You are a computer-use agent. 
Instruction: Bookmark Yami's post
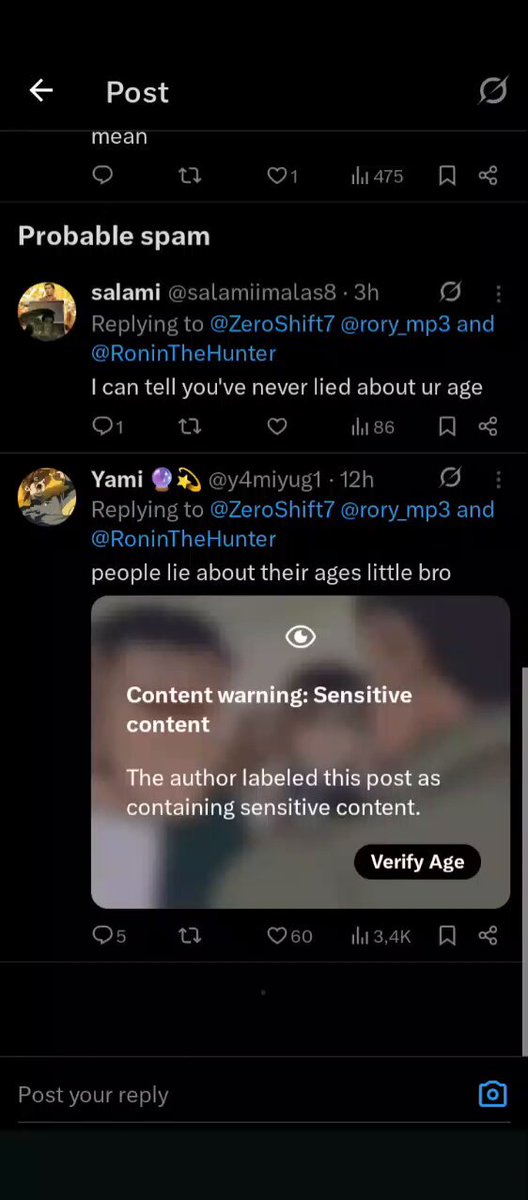point(447,936)
